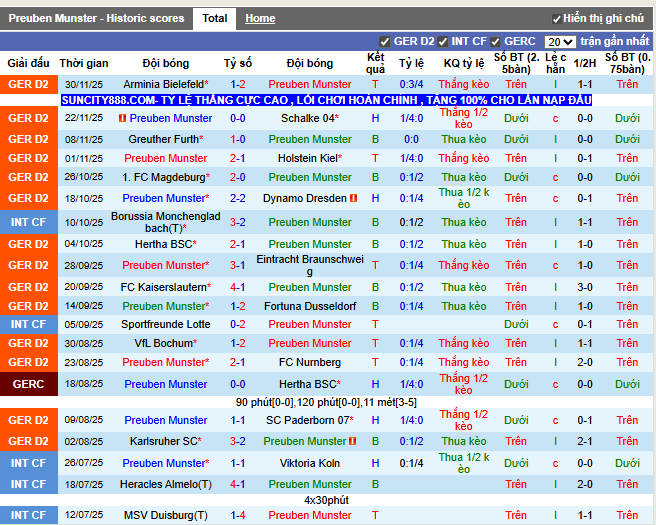This screenshot has width=656, height=525.
Task: Click GER D2 badge on 30/11/25 row
Action: (28, 84)
